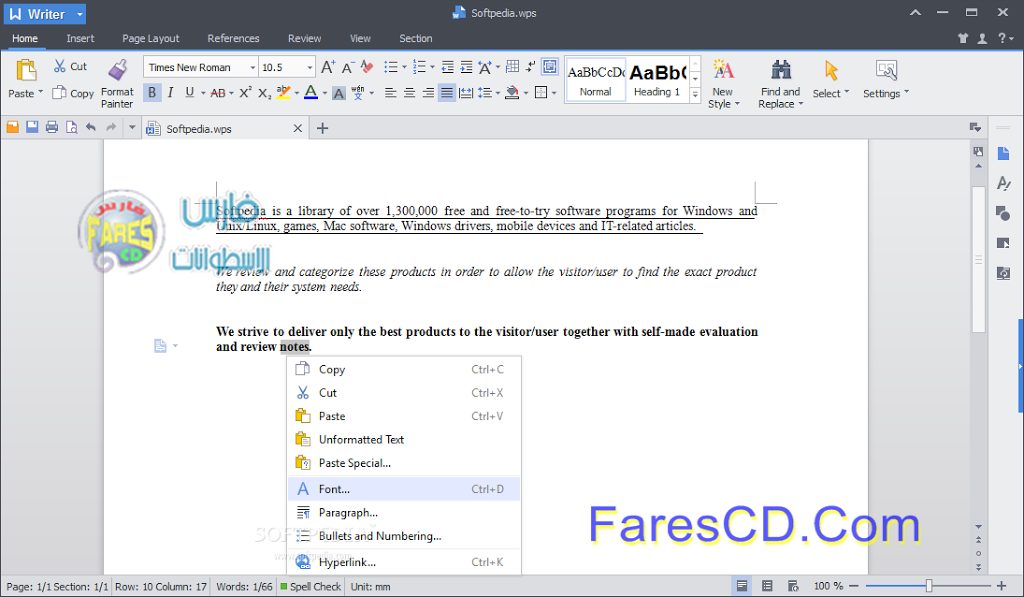Click the New Style button
This screenshot has width=1024, height=597.
(x=724, y=84)
